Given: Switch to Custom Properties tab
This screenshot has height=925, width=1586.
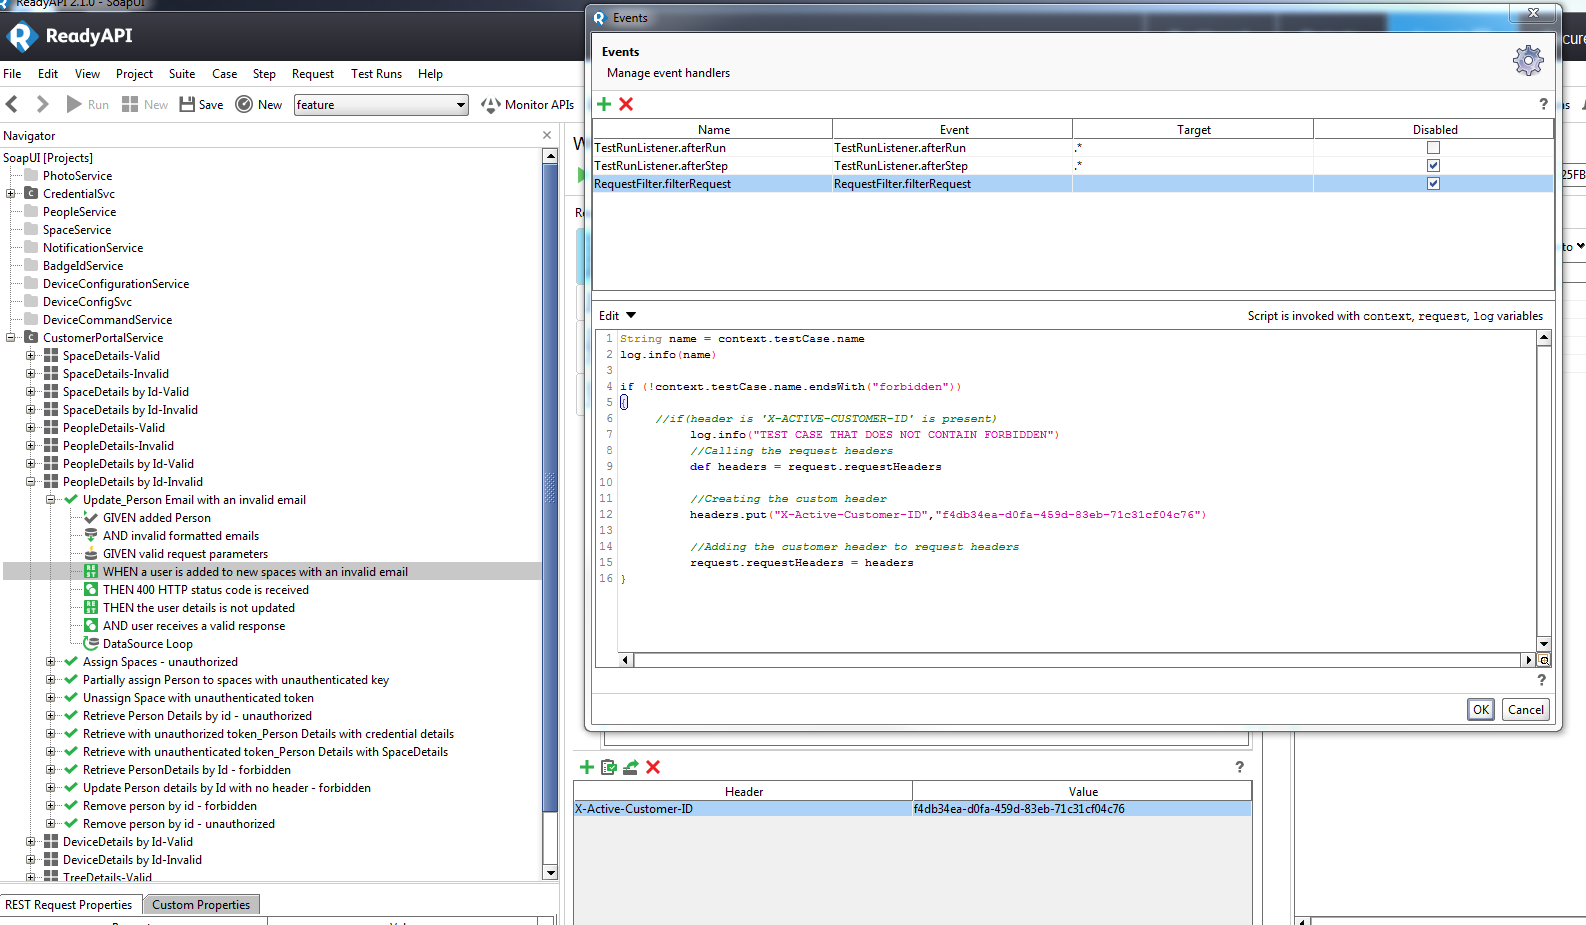Looking at the screenshot, I should point(201,905).
